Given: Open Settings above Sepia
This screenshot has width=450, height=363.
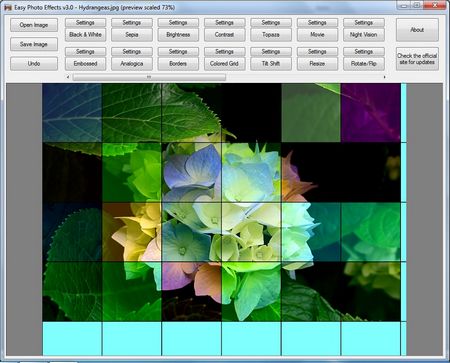Looking at the screenshot, I should (132, 23).
